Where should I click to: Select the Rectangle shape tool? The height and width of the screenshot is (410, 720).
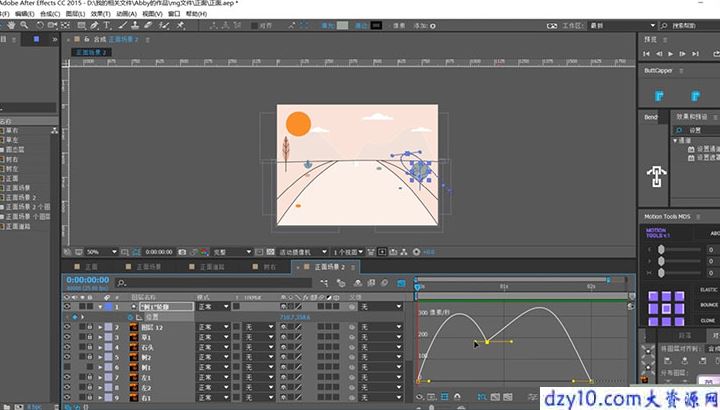pos(81,25)
